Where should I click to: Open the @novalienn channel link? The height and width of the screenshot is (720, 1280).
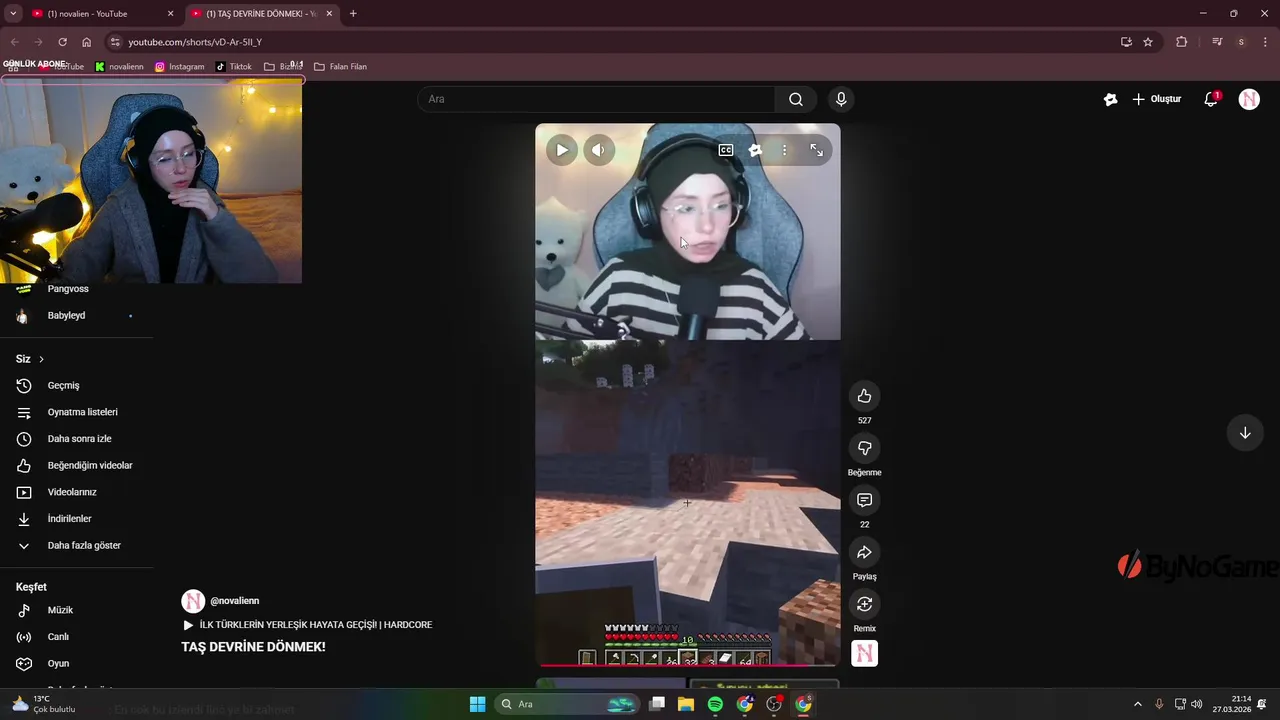pos(235,601)
